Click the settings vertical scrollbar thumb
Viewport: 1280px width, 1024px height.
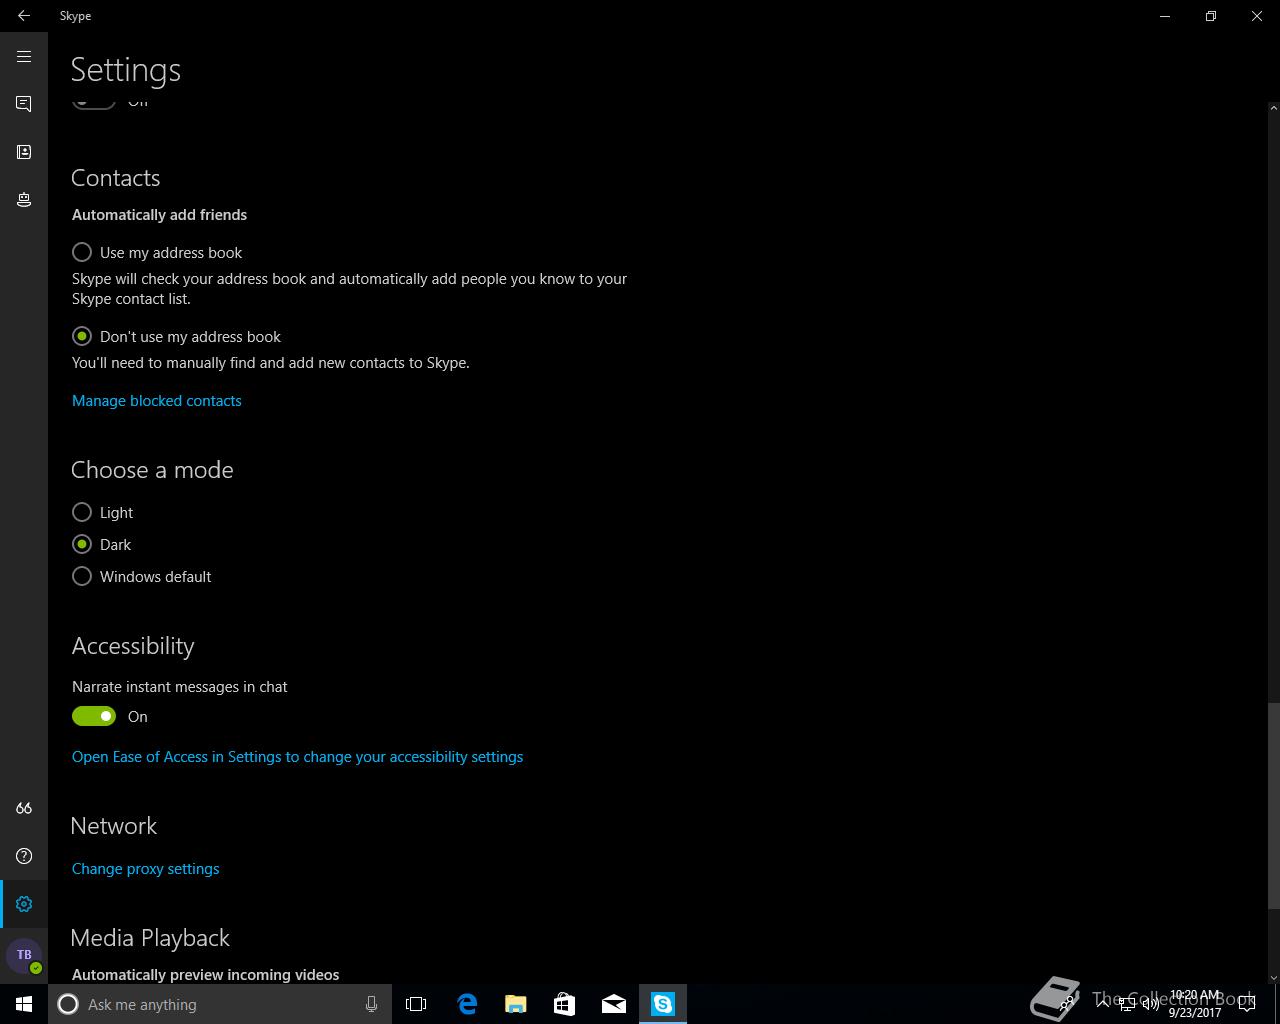[x=1273, y=806]
